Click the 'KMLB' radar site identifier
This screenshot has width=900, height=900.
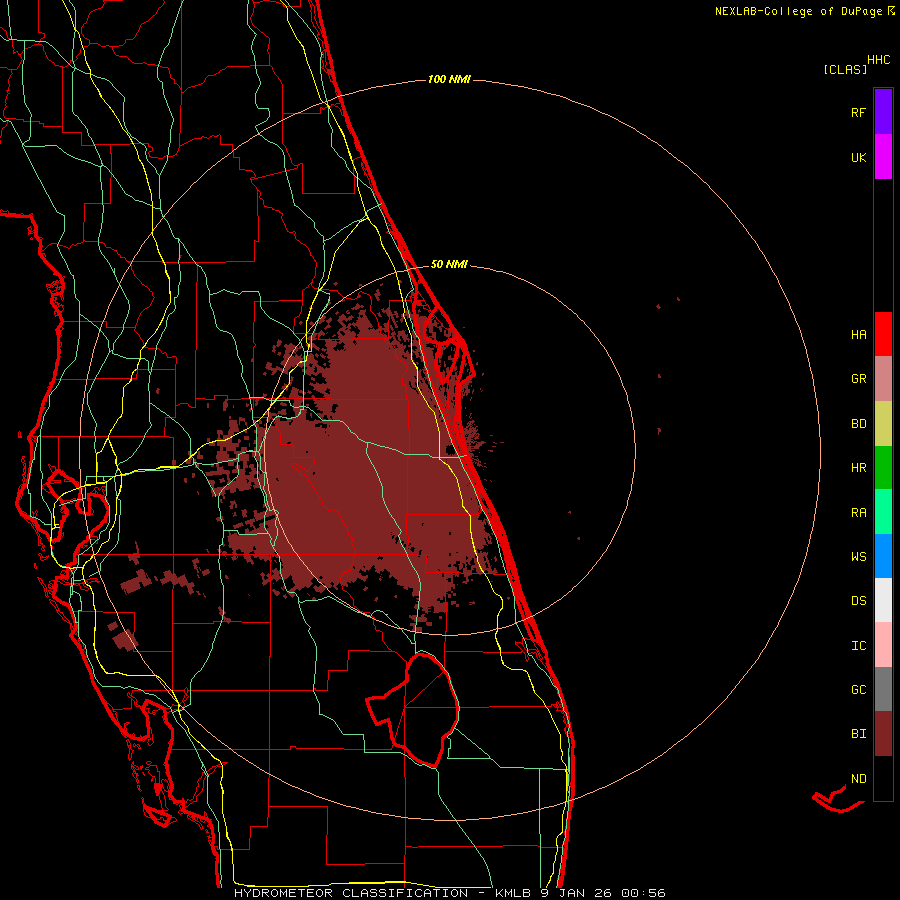click(511, 893)
